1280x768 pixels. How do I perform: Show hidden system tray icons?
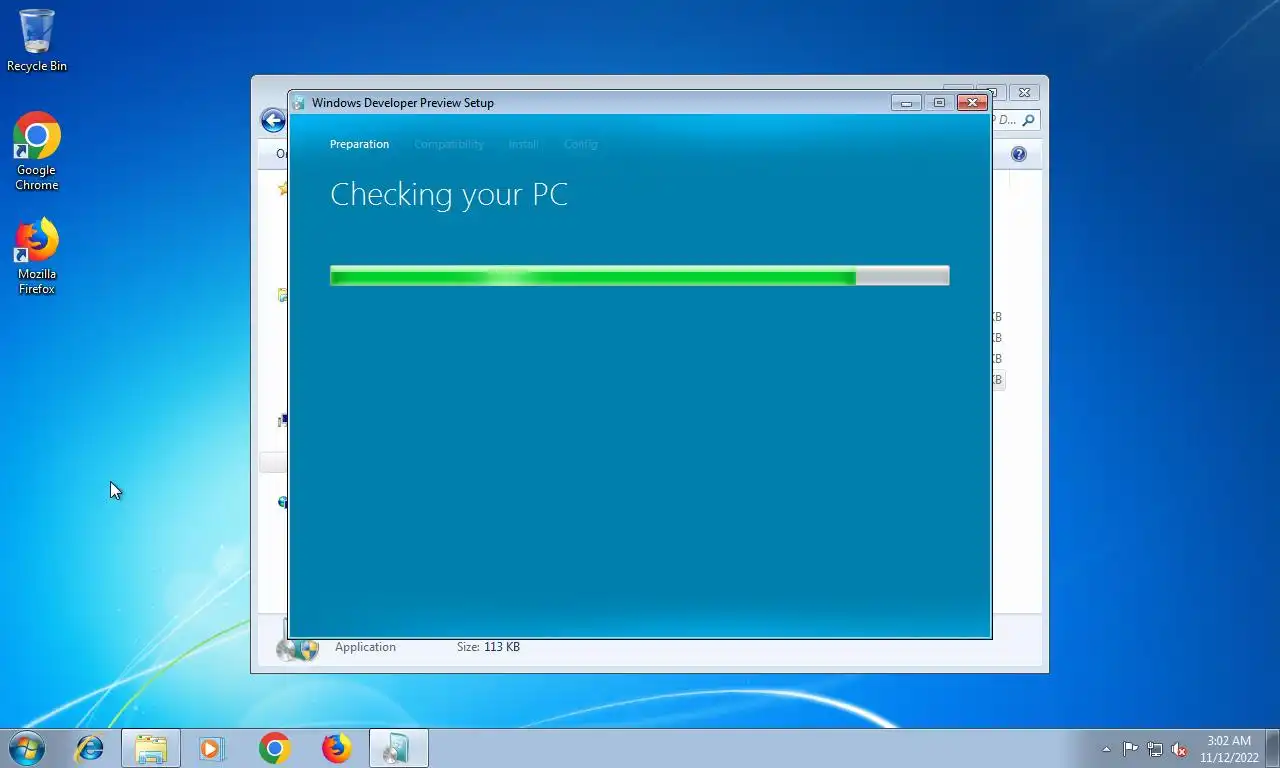click(x=1106, y=749)
